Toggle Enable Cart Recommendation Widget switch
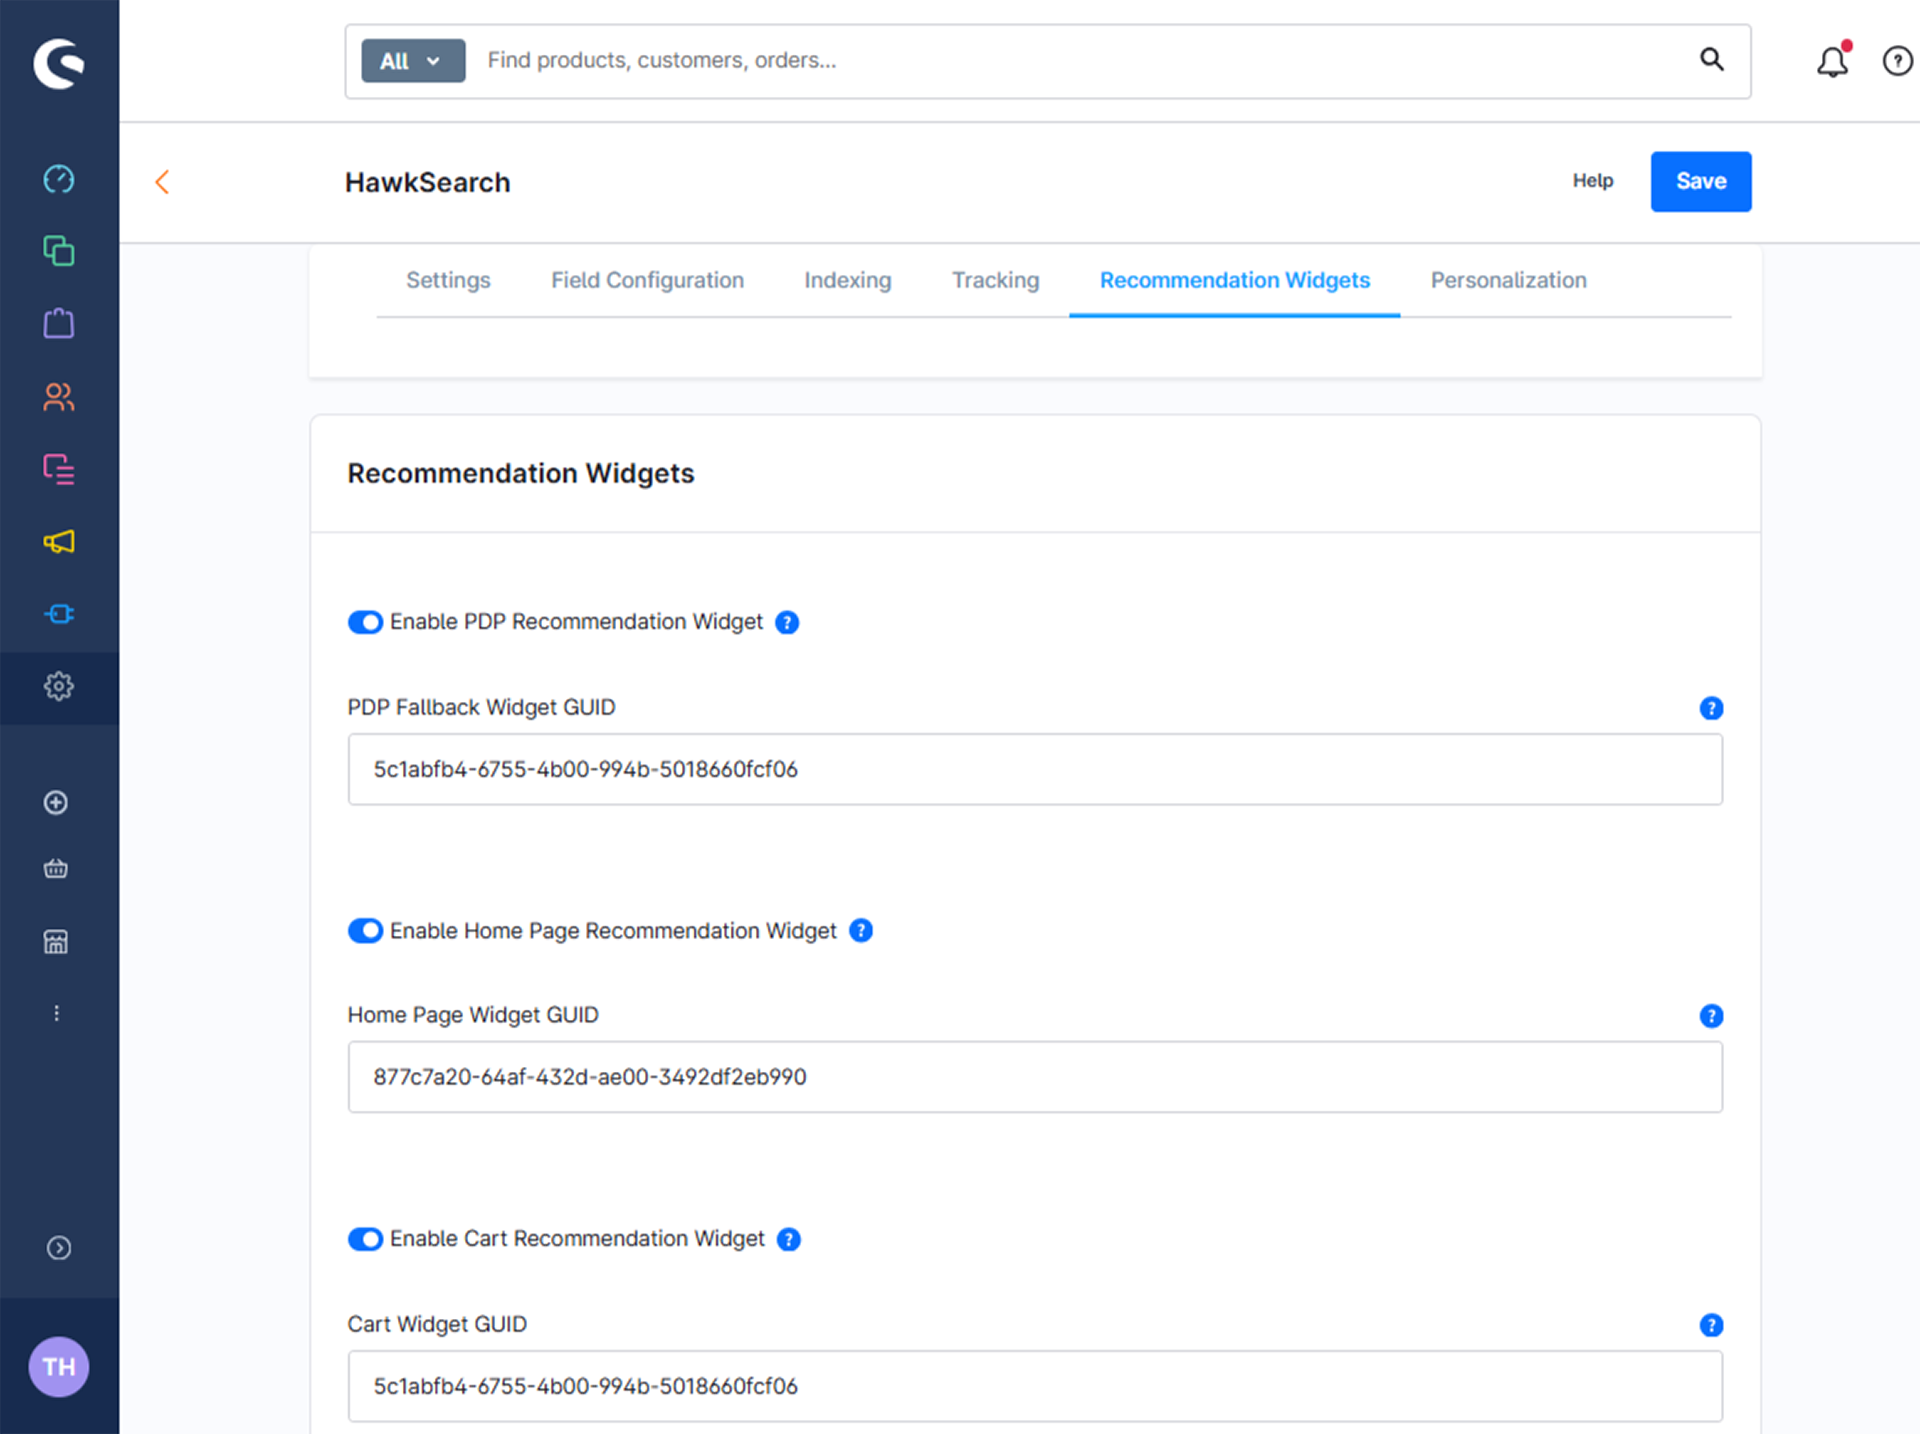This screenshot has height=1434, width=1920. pyautogui.click(x=365, y=1239)
